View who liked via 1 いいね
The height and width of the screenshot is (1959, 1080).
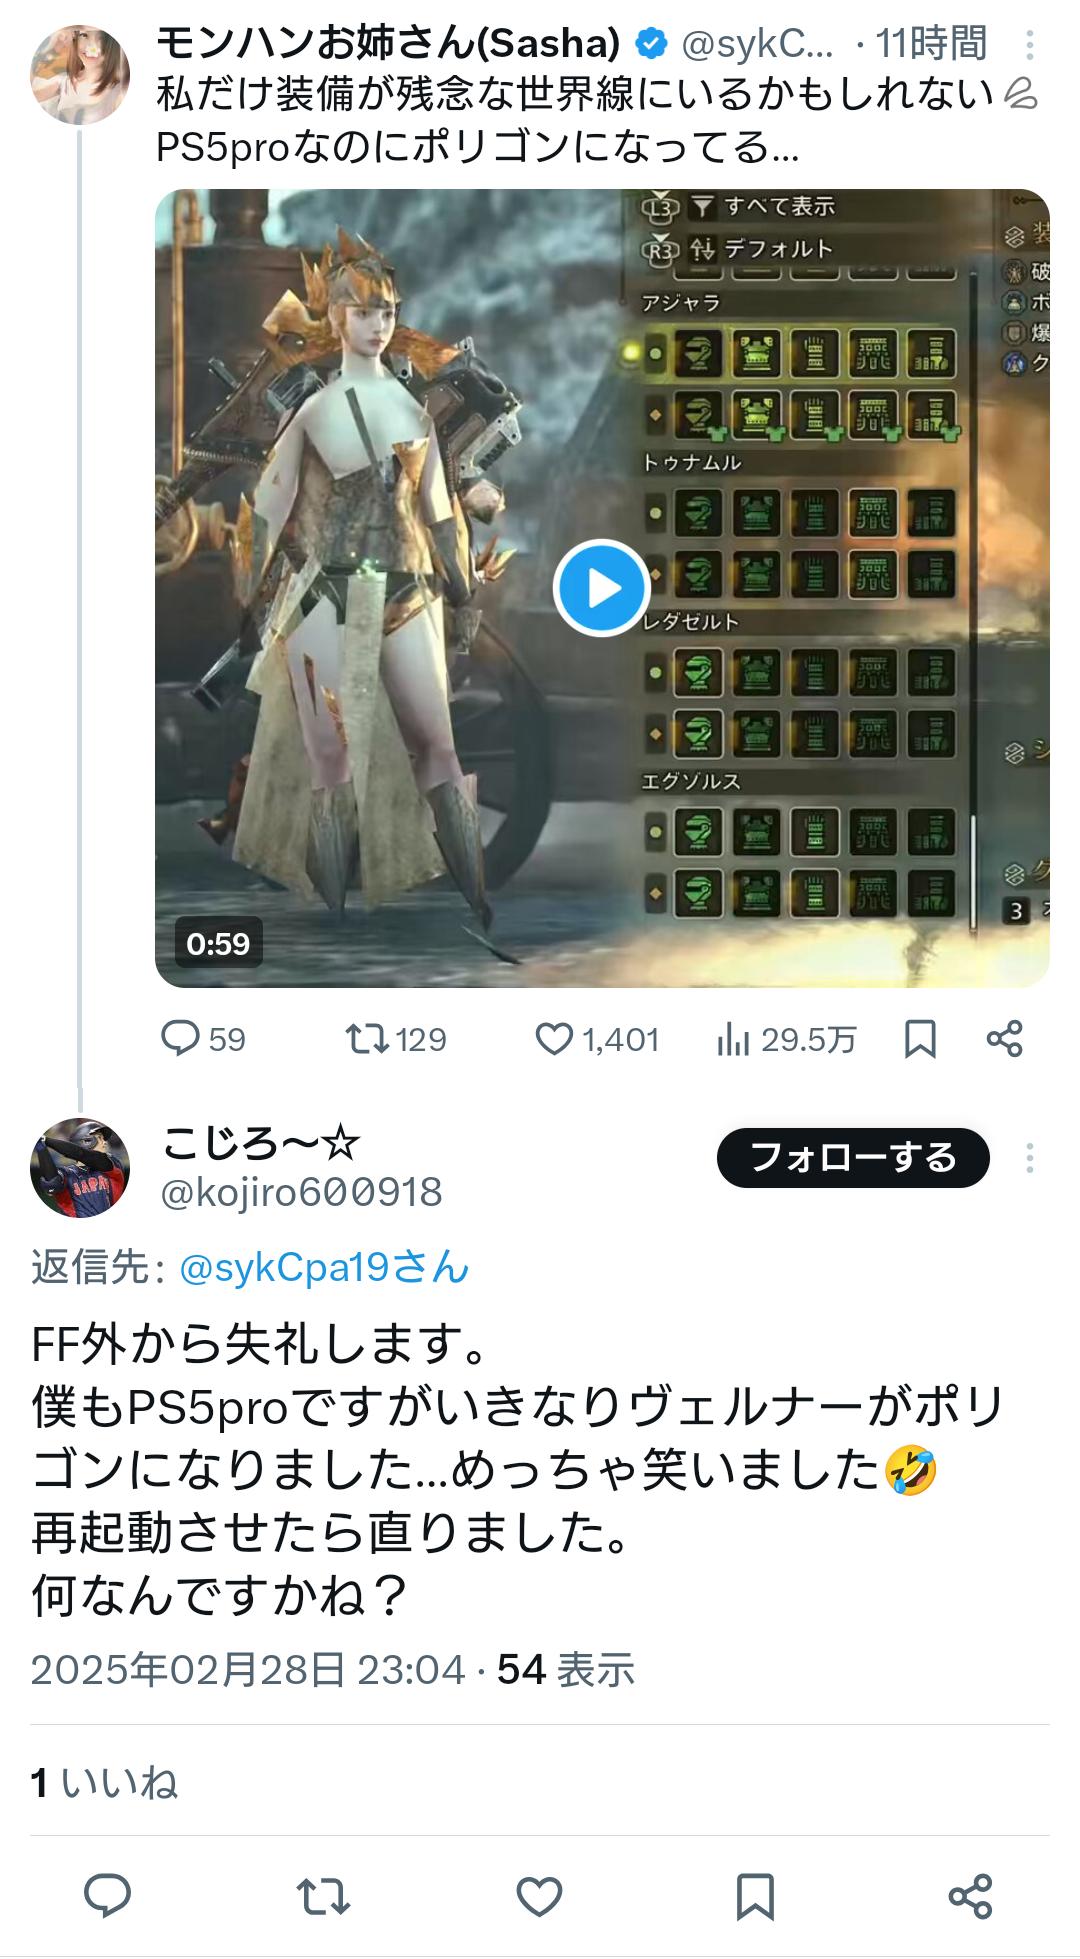104,1782
